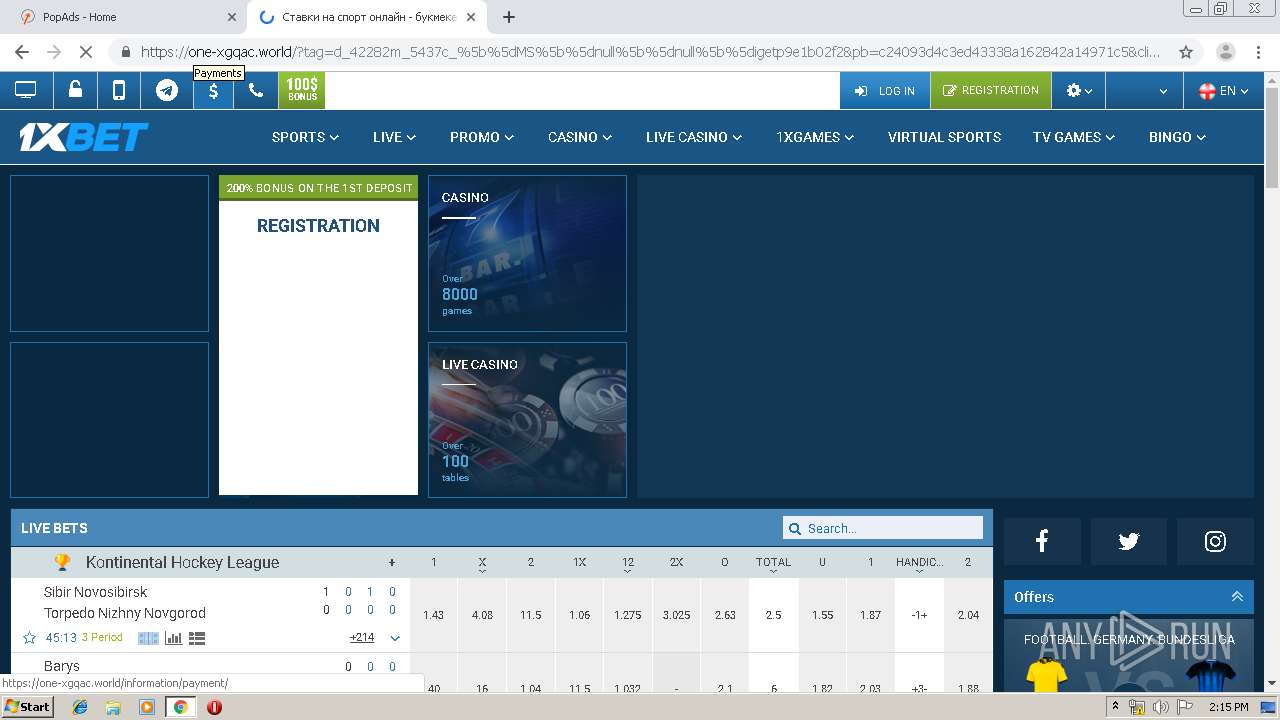Select odds 1.43 for Sibir win

433,615
